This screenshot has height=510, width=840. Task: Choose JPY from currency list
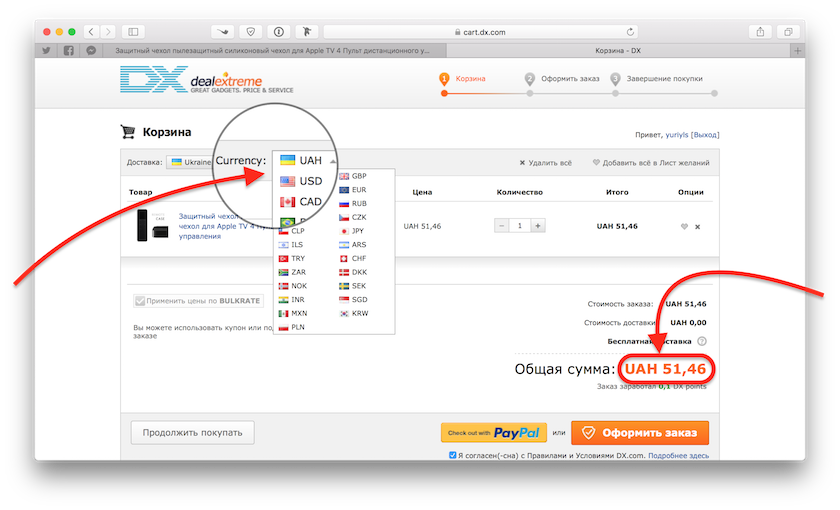point(351,231)
